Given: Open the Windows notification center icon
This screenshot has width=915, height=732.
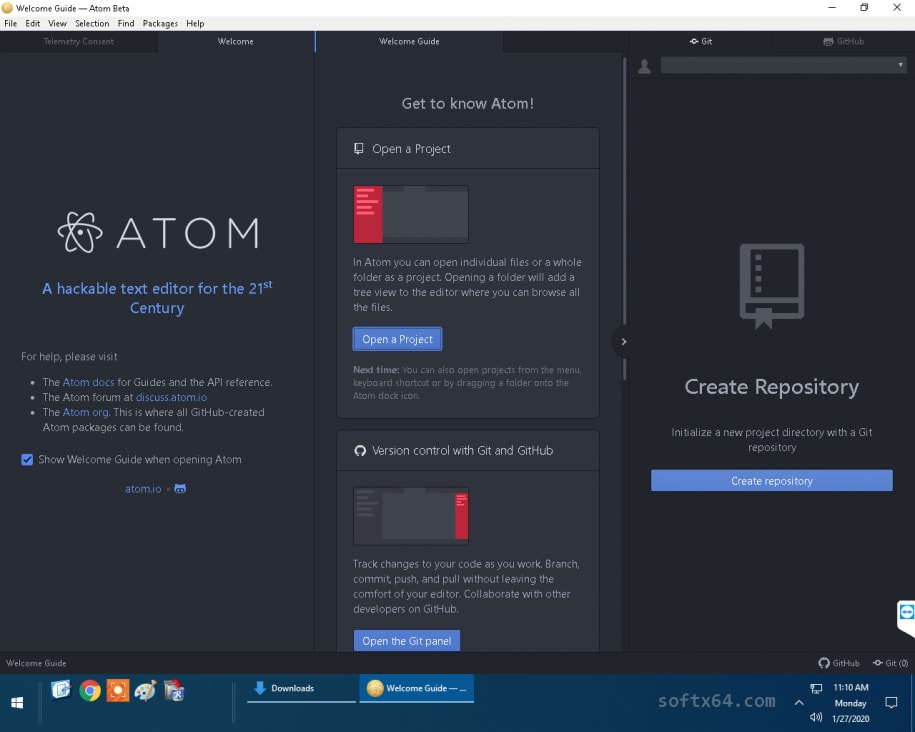Looking at the screenshot, I should pos(891,703).
